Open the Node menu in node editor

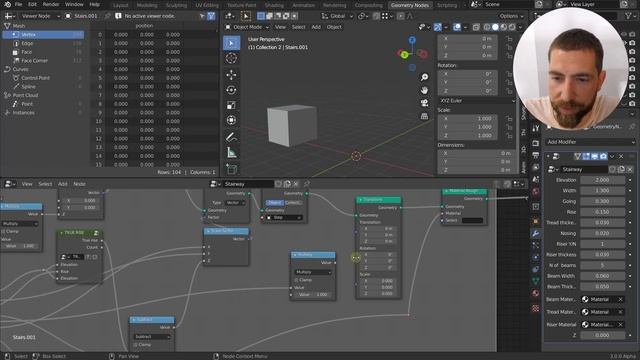coord(79,184)
